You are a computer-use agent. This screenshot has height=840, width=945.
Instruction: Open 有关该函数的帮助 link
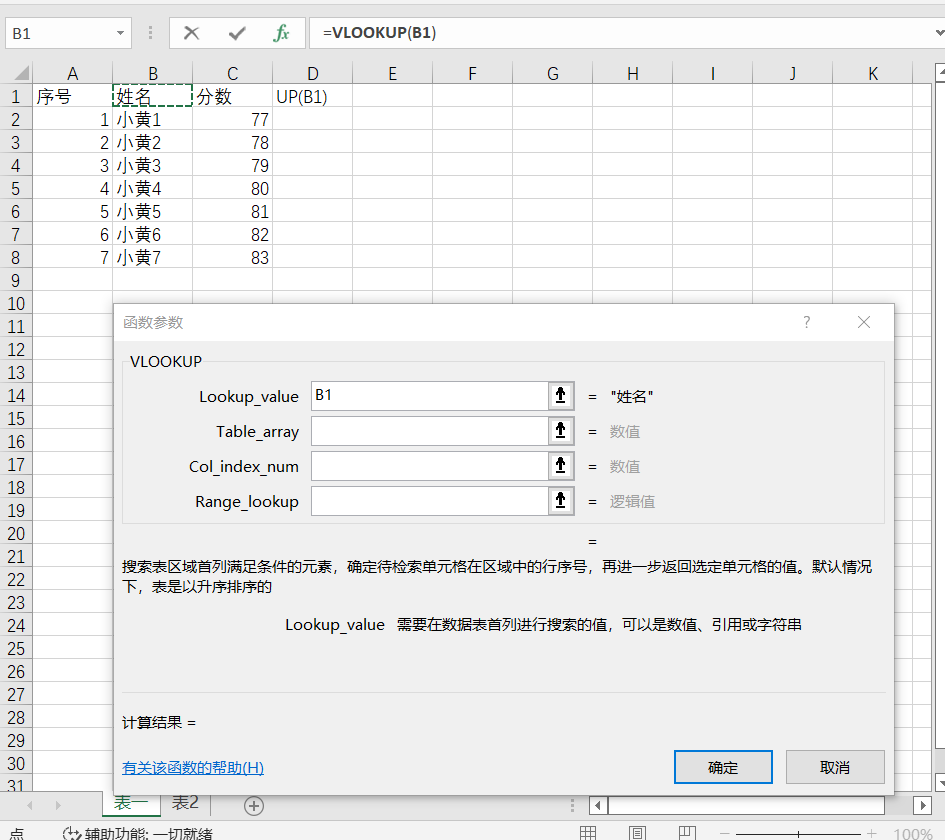[x=193, y=768]
